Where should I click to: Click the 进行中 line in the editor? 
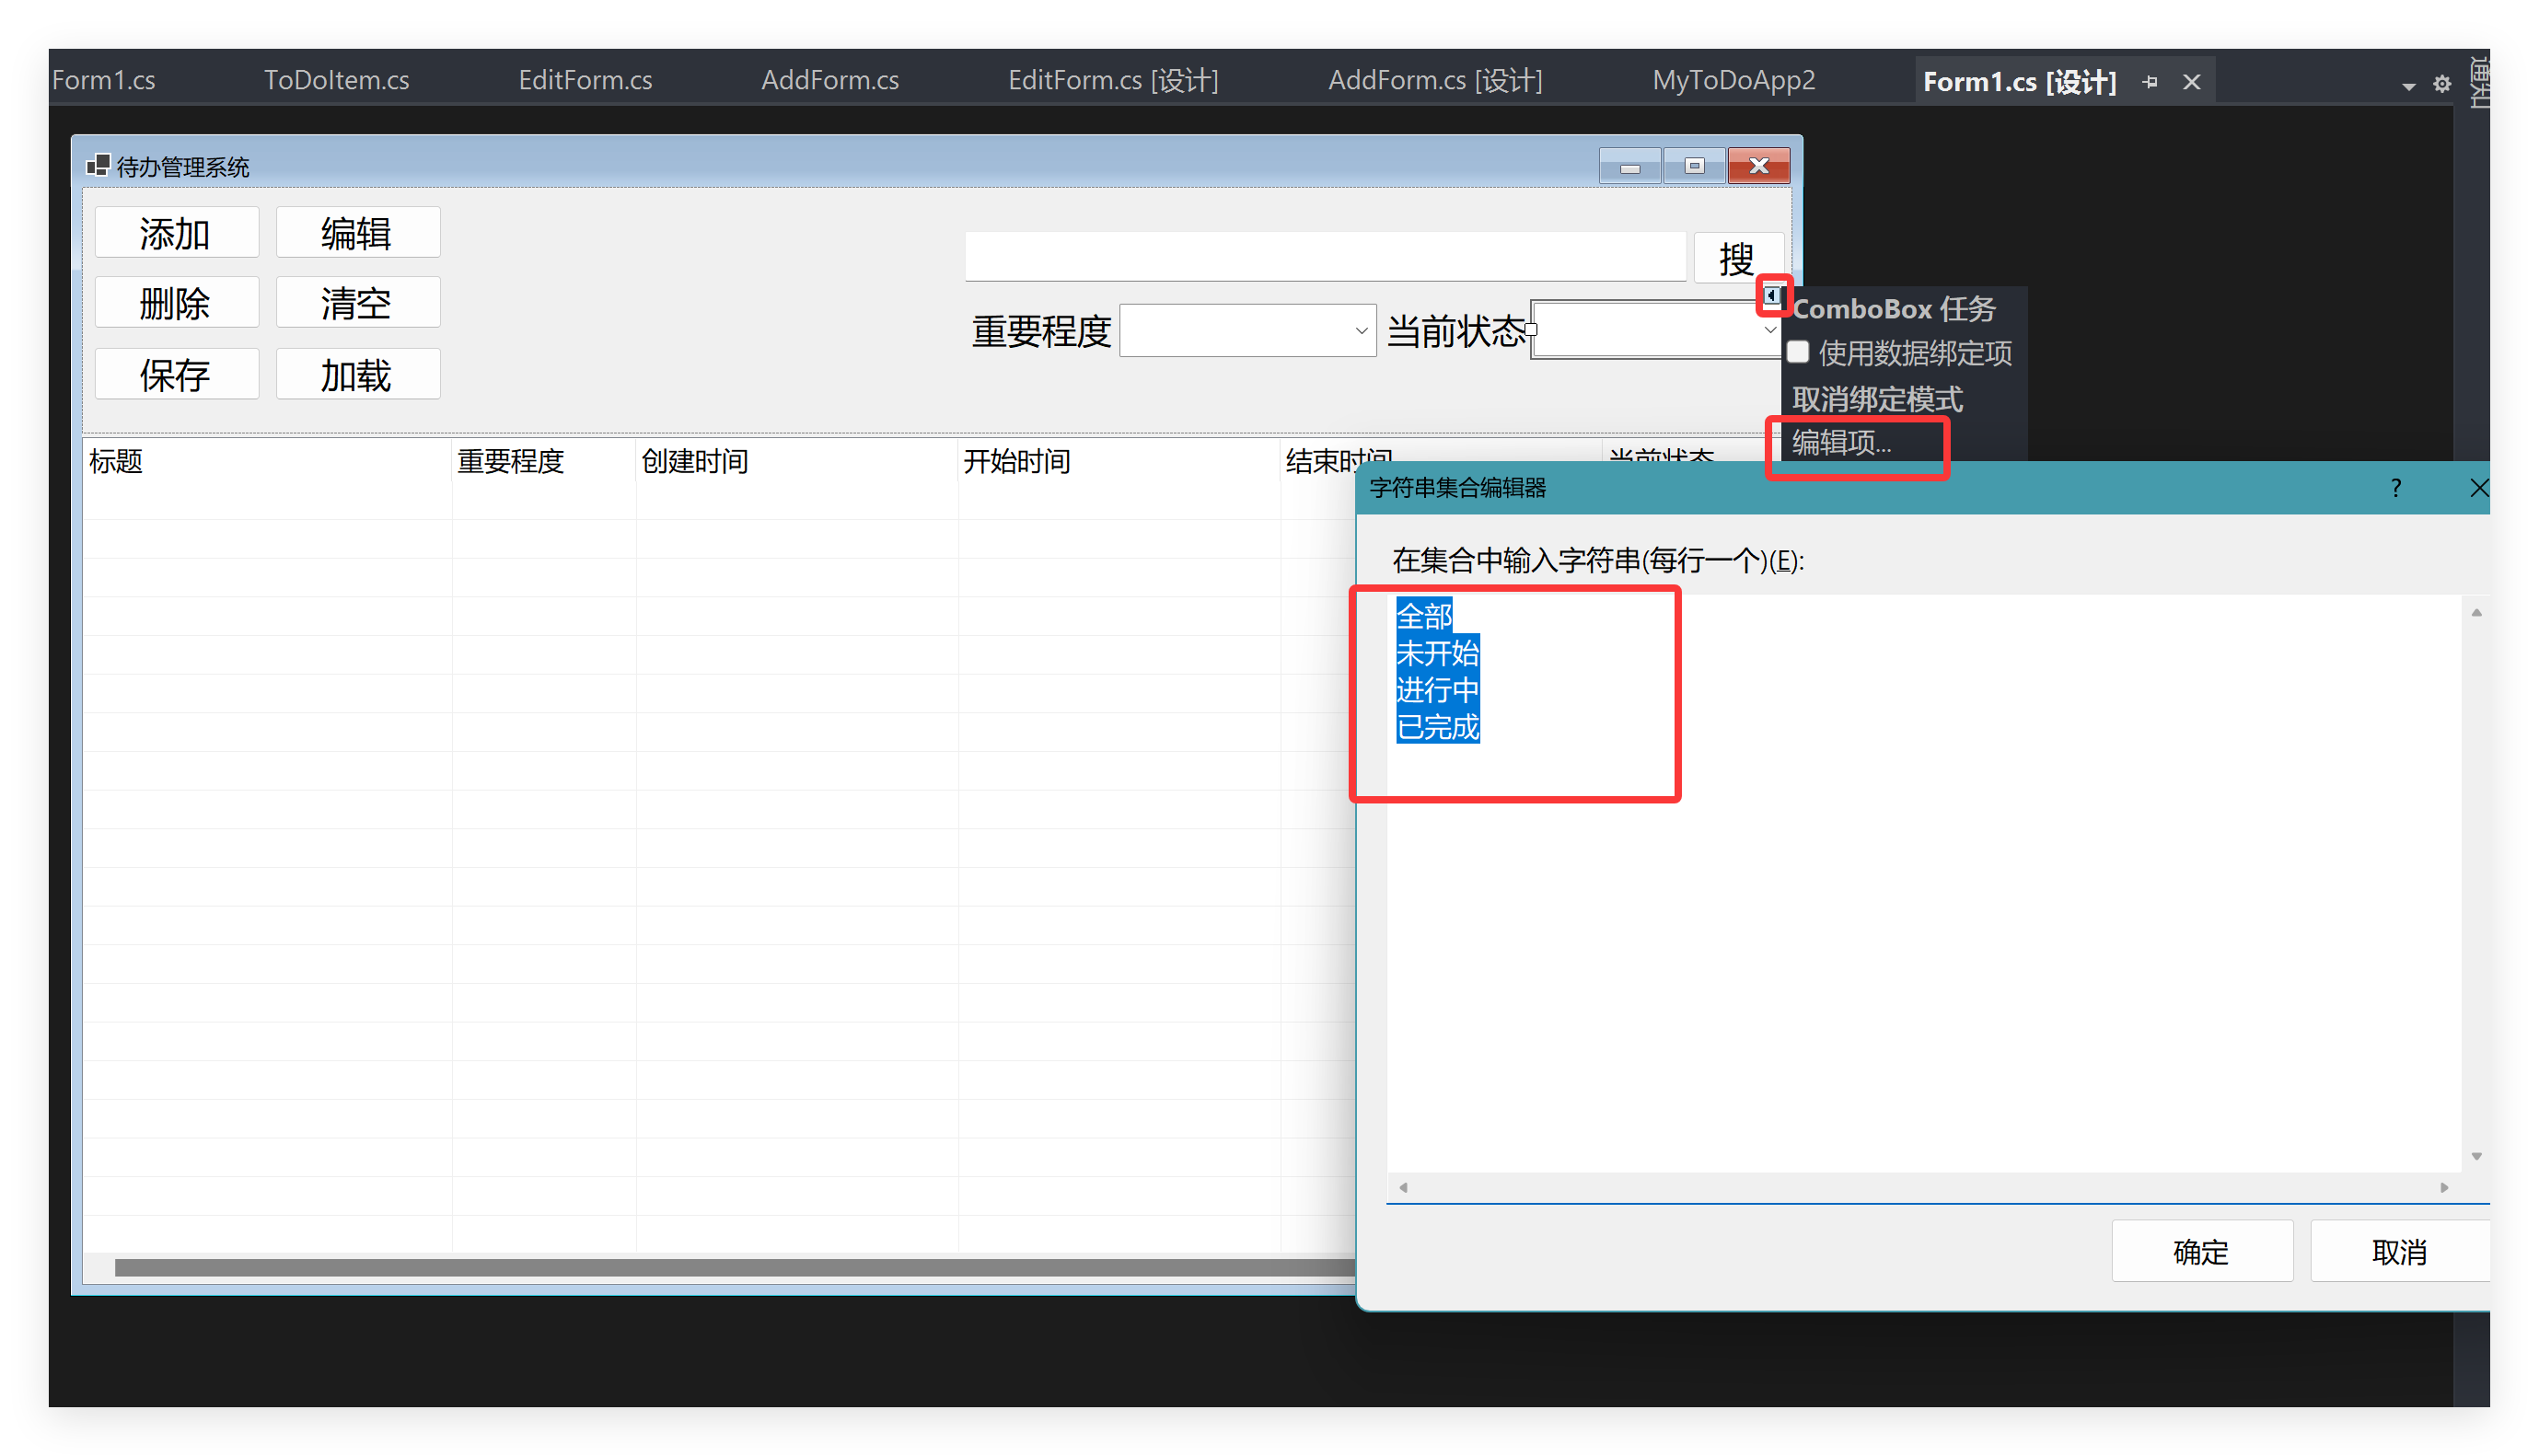point(1438,690)
